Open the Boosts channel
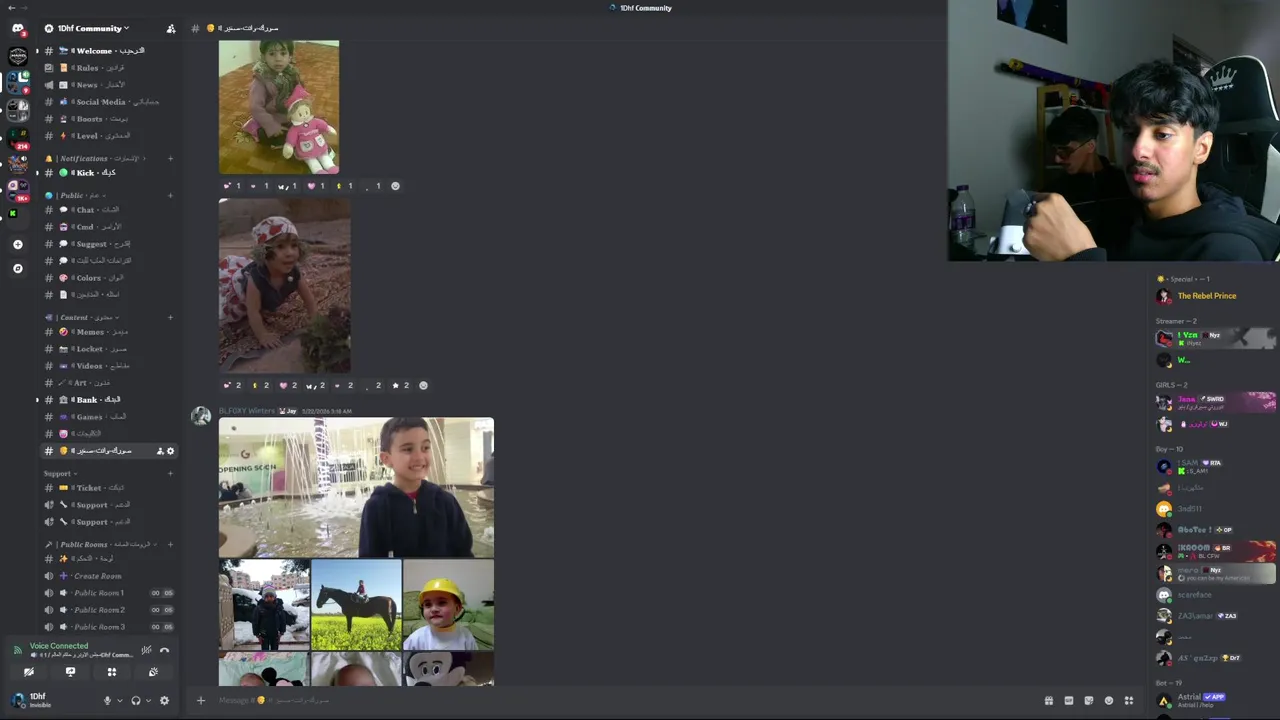1280x720 pixels. (109, 119)
